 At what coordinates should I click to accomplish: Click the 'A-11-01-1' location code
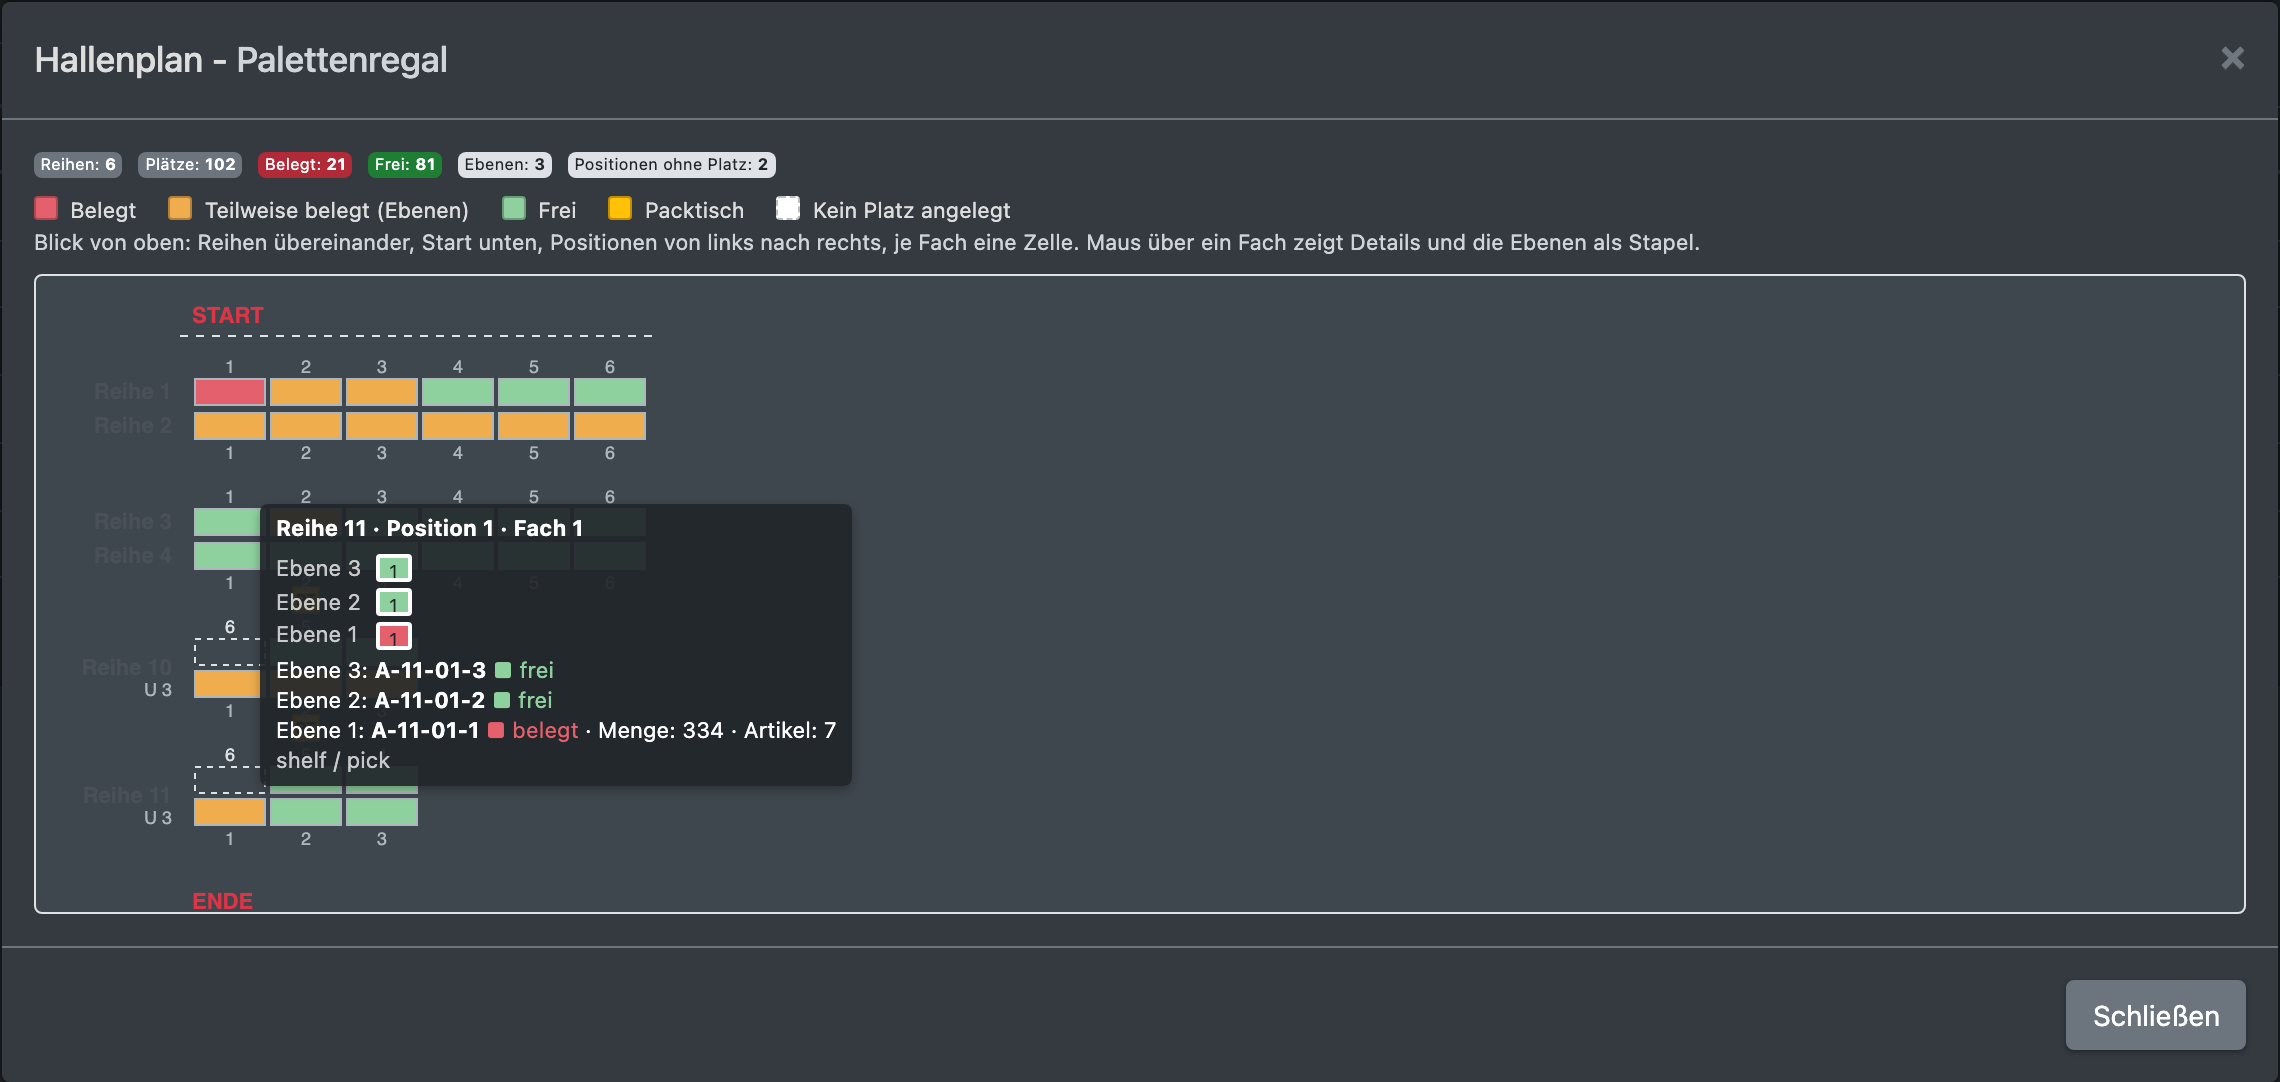(425, 730)
